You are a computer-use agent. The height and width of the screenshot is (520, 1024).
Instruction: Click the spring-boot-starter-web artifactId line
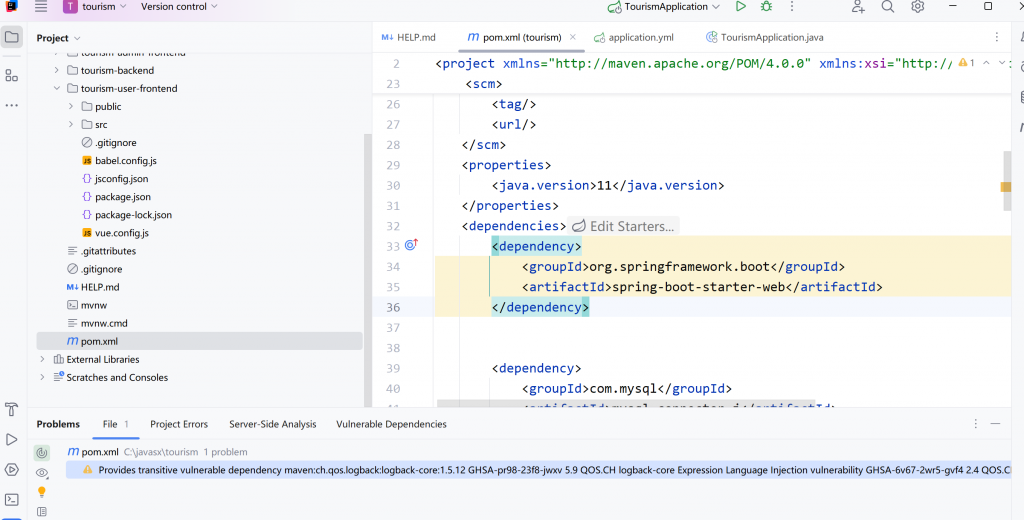pyautogui.click(x=702, y=287)
